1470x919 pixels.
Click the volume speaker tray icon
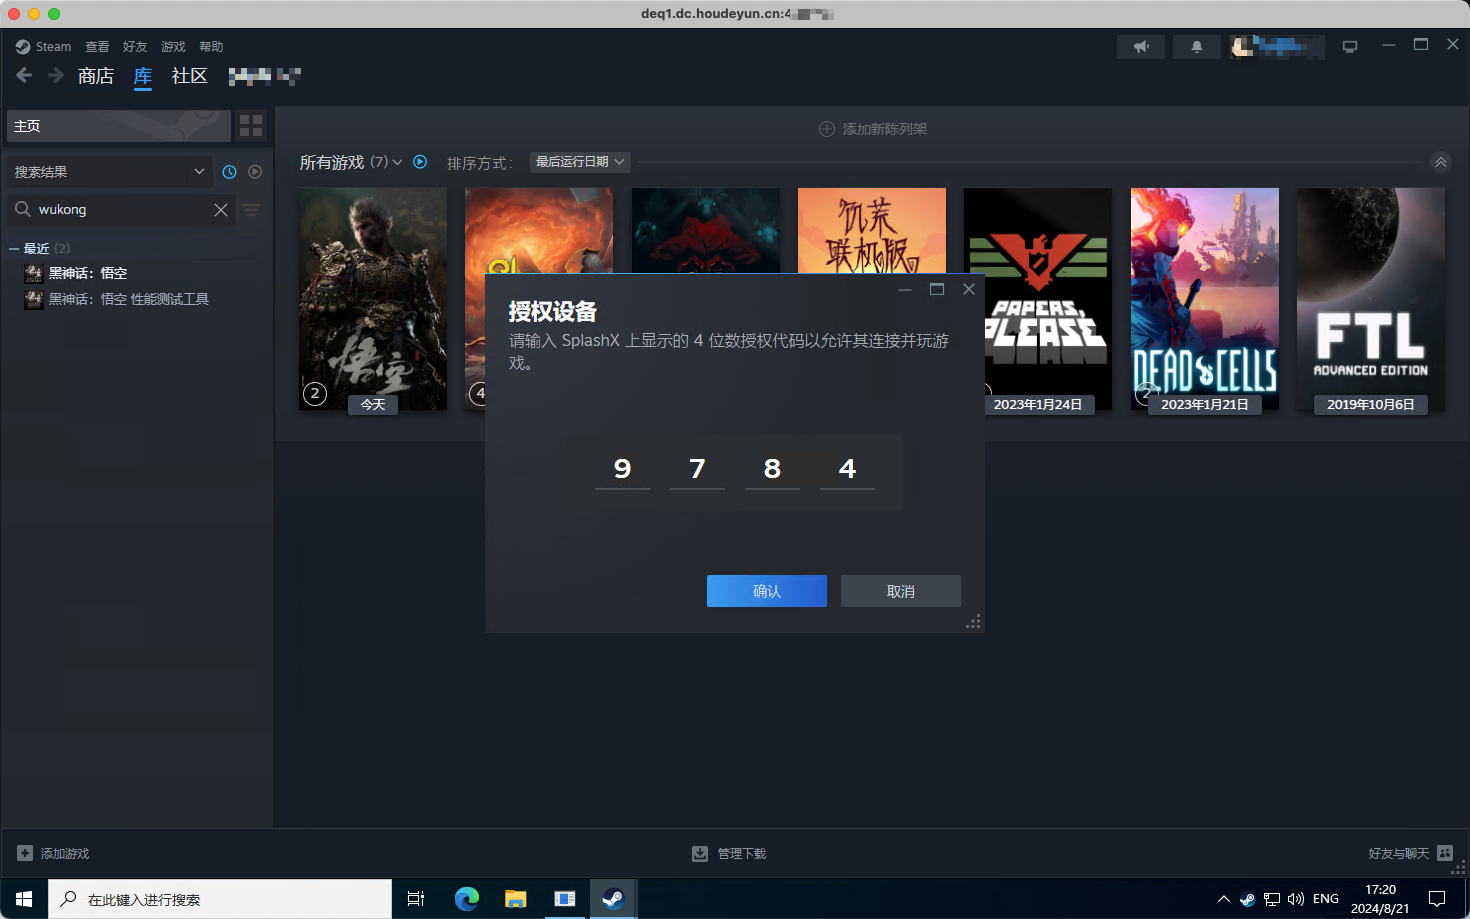pyautogui.click(x=1296, y=899)
